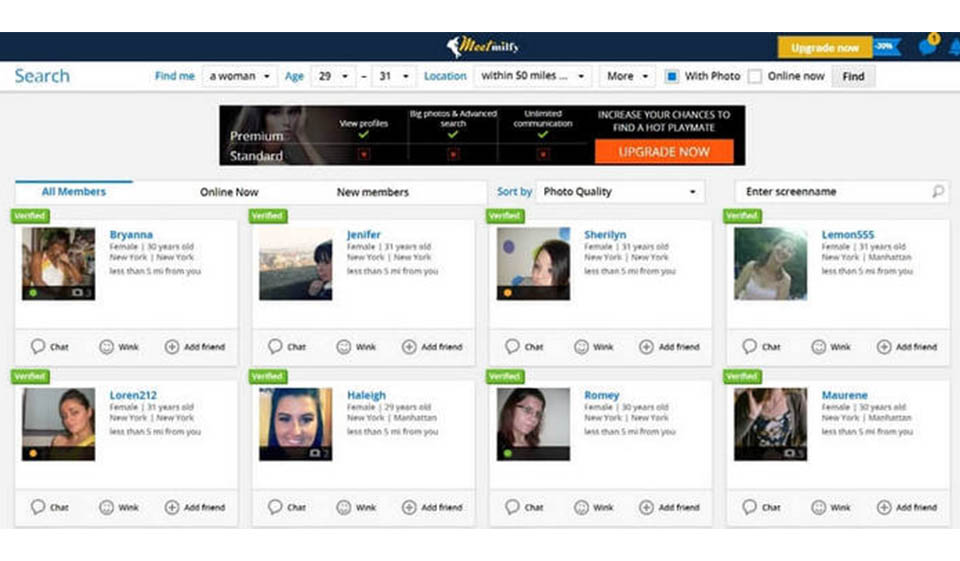Click the yellow Upgrade now button
This screenshot has width=960, height=561.
click(x=824, y=47)
